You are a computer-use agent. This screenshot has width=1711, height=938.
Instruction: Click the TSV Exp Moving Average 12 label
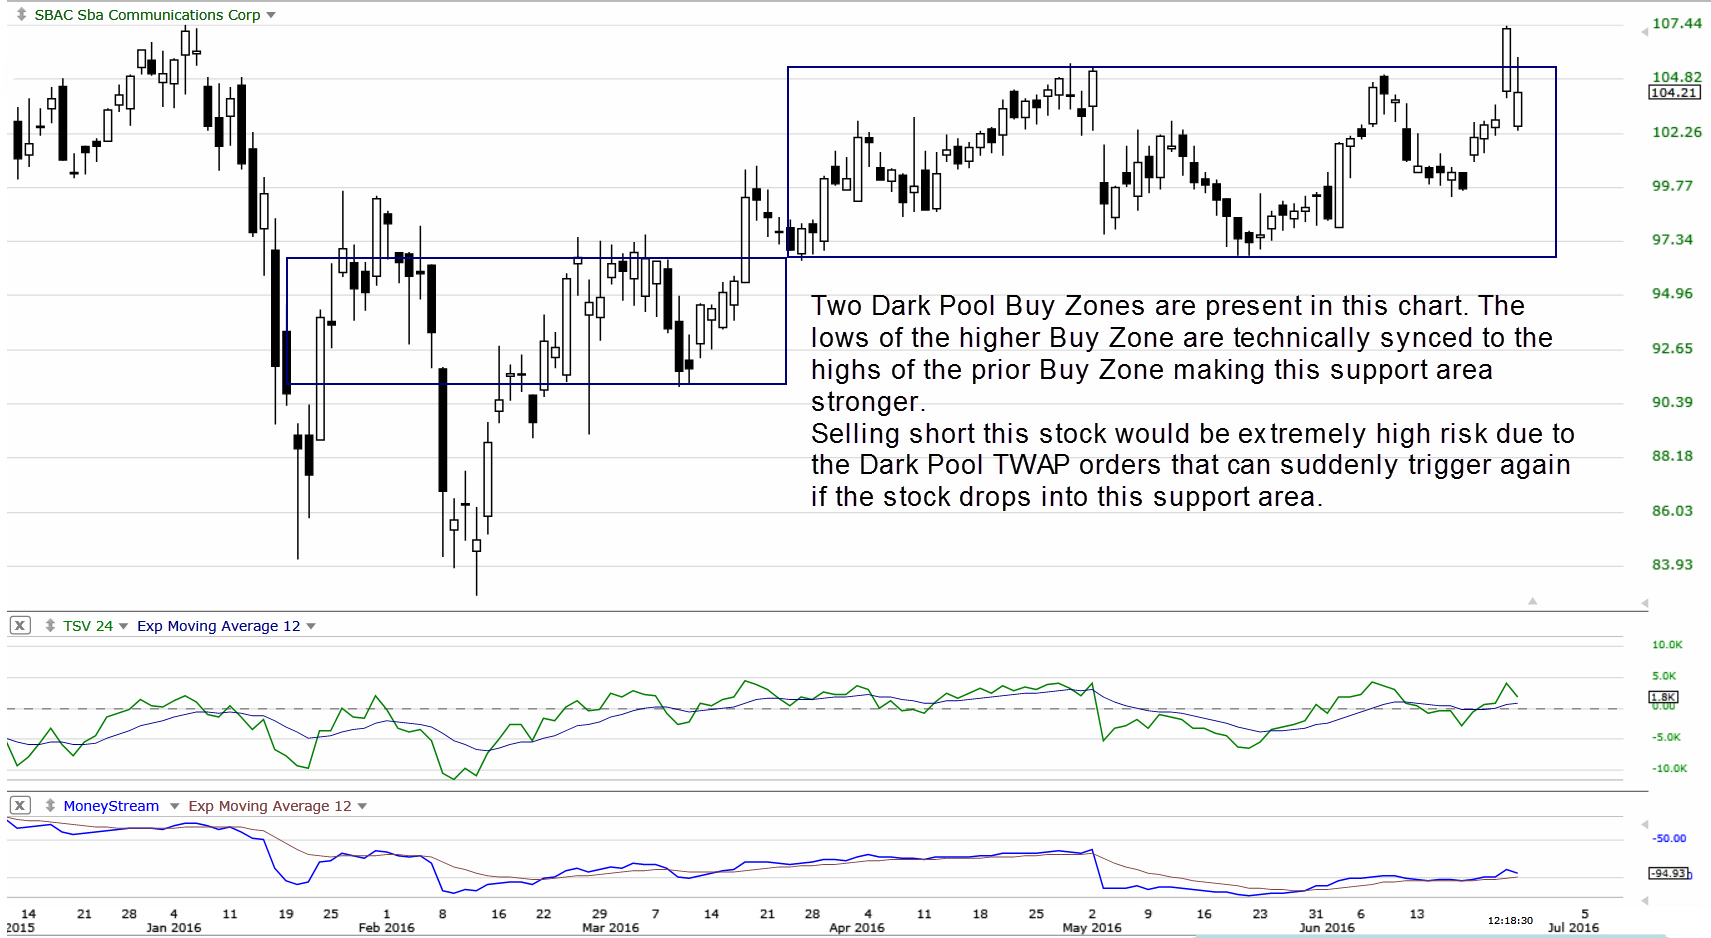(218, 626)
